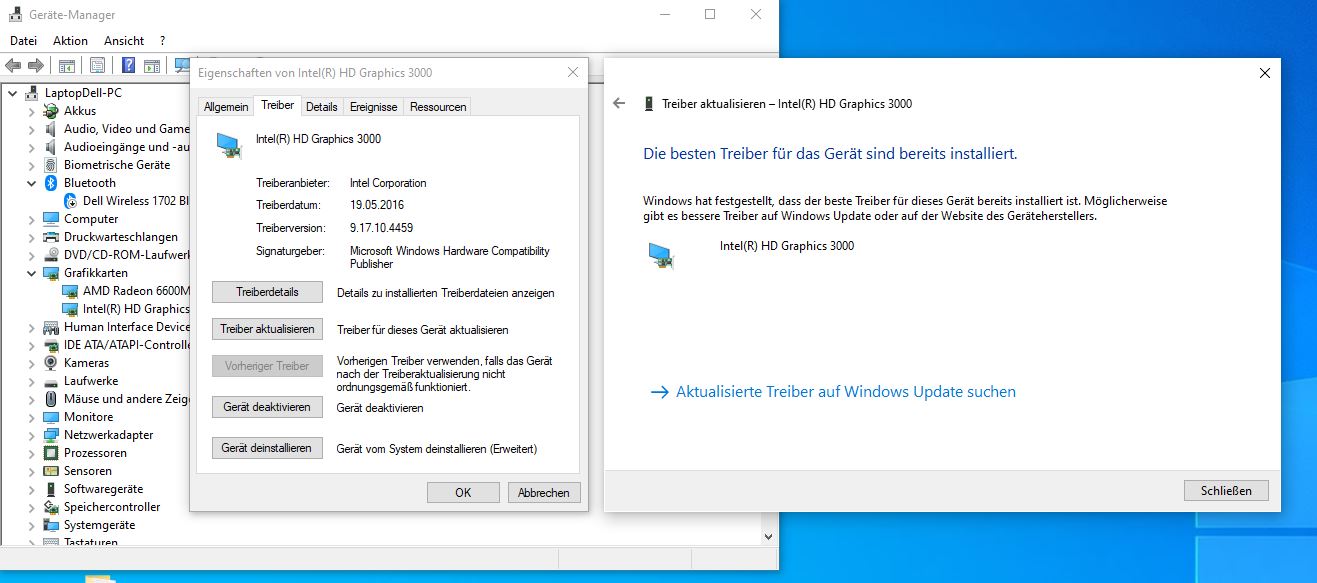Viewport: 1317px width, 583px height.
Task: Open the File Explorer folder on the taskbar
Action: point(100,578)
